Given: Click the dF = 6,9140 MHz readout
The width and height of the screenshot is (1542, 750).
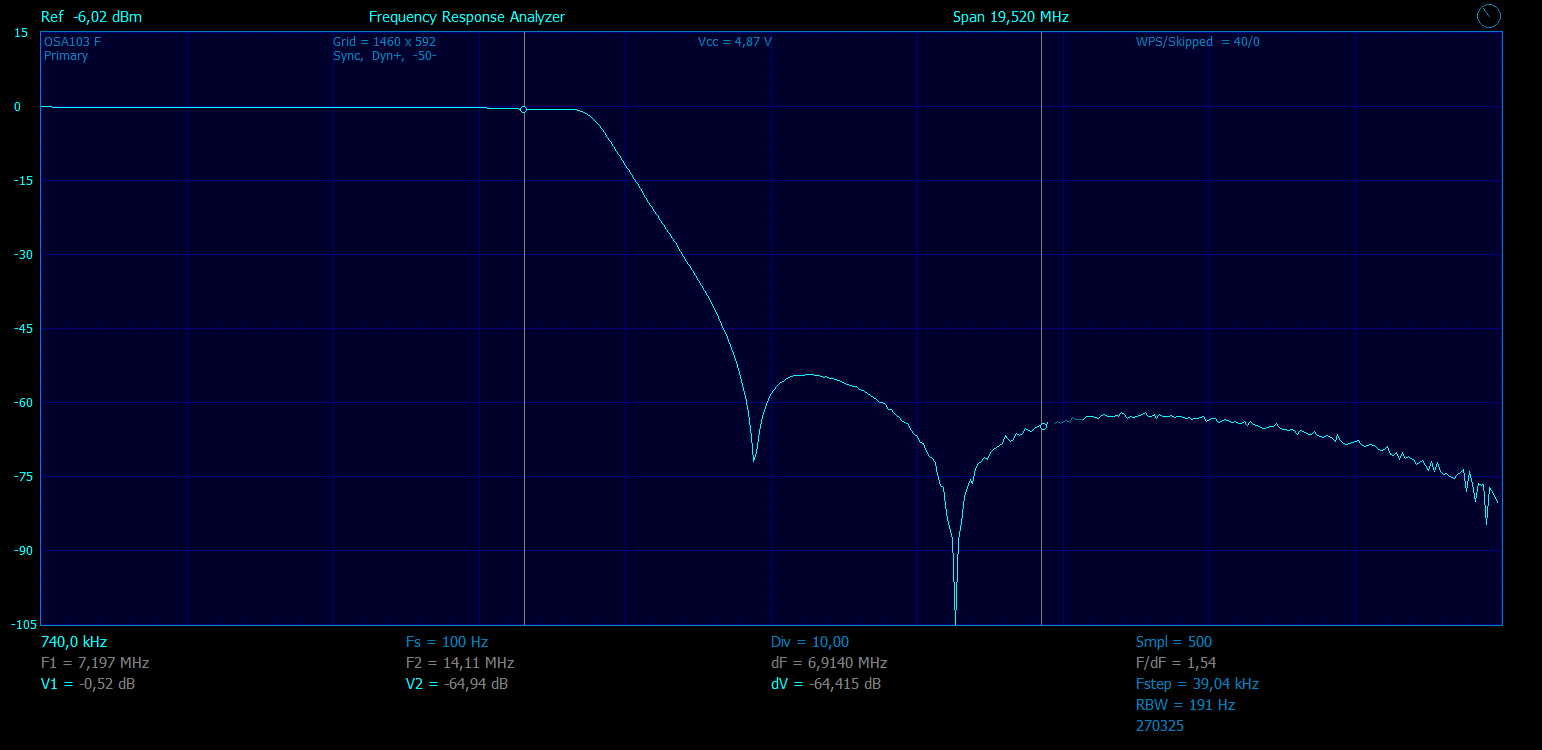Looking at the screenshot, I should (829, 663).
